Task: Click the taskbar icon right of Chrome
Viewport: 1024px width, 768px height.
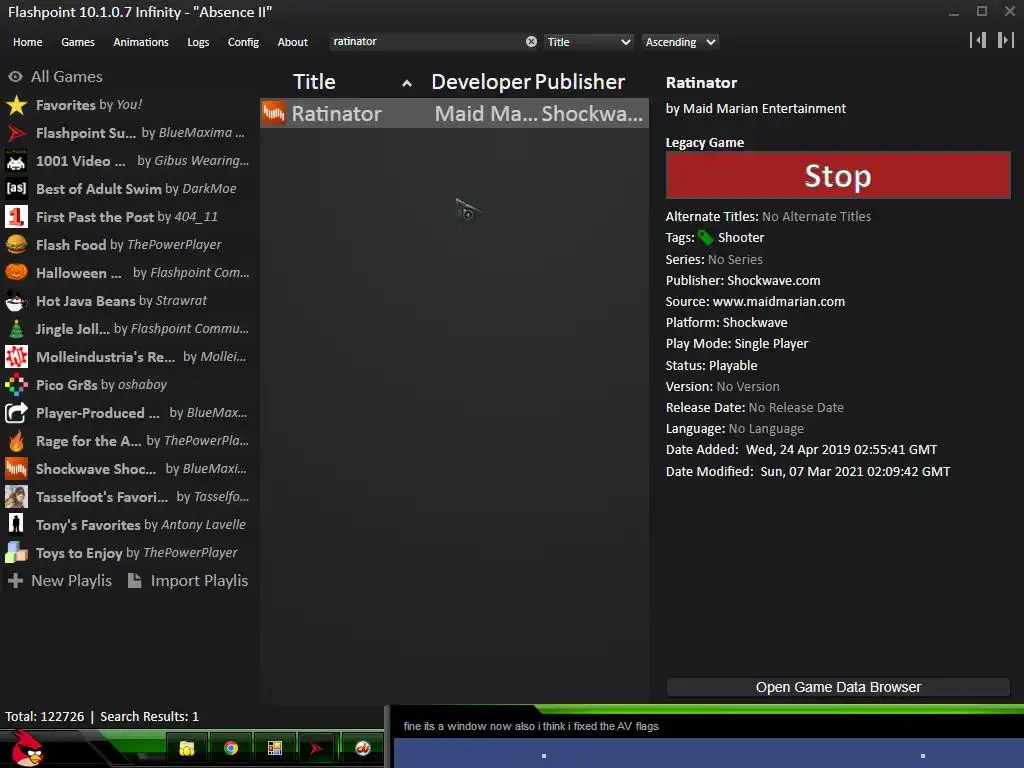Action: pyautogui.click(x=274, y=748)
